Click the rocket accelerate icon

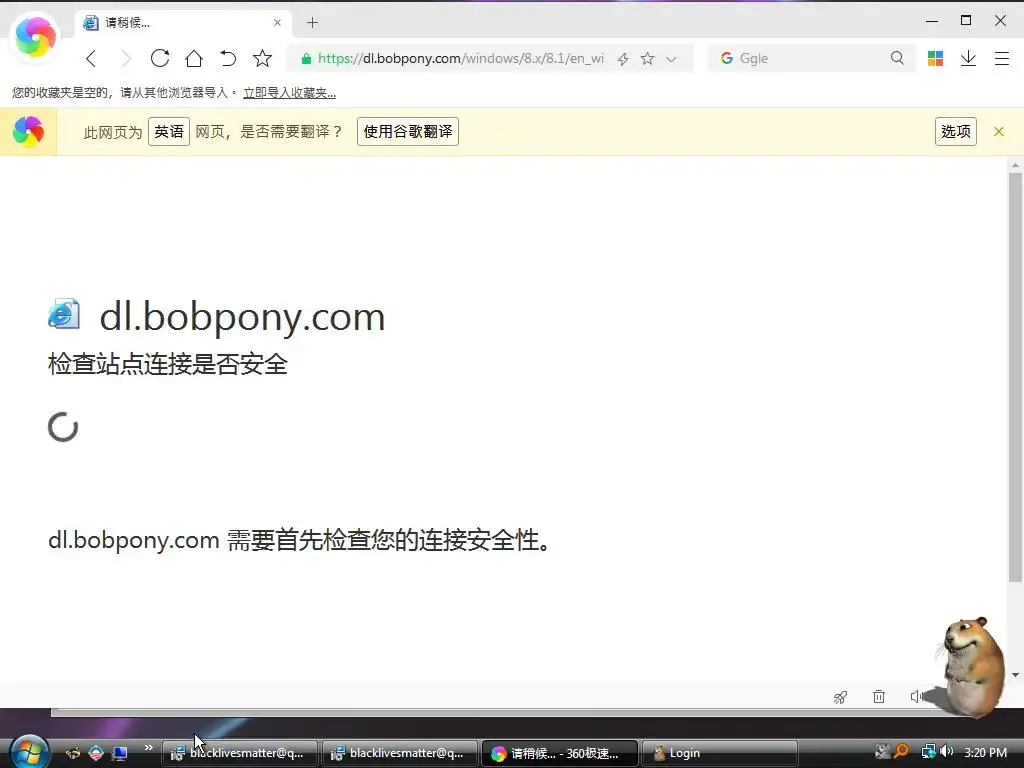tap(840, 697)
